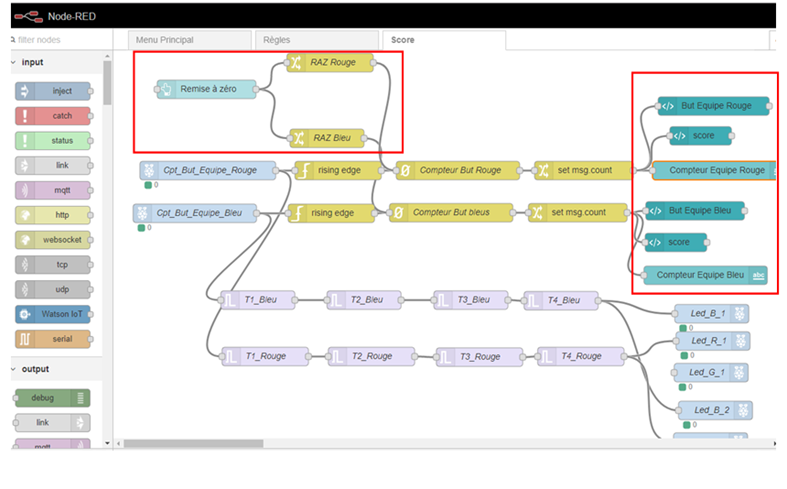This screenshot has height=489, width=787.
Task: Select the Cpt_But_Equipe_Bleu GPIO node
Action: pos(195,213)
